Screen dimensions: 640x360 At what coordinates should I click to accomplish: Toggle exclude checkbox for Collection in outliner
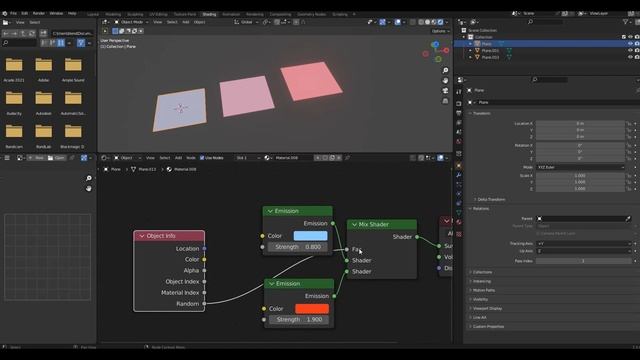point(624,37)
